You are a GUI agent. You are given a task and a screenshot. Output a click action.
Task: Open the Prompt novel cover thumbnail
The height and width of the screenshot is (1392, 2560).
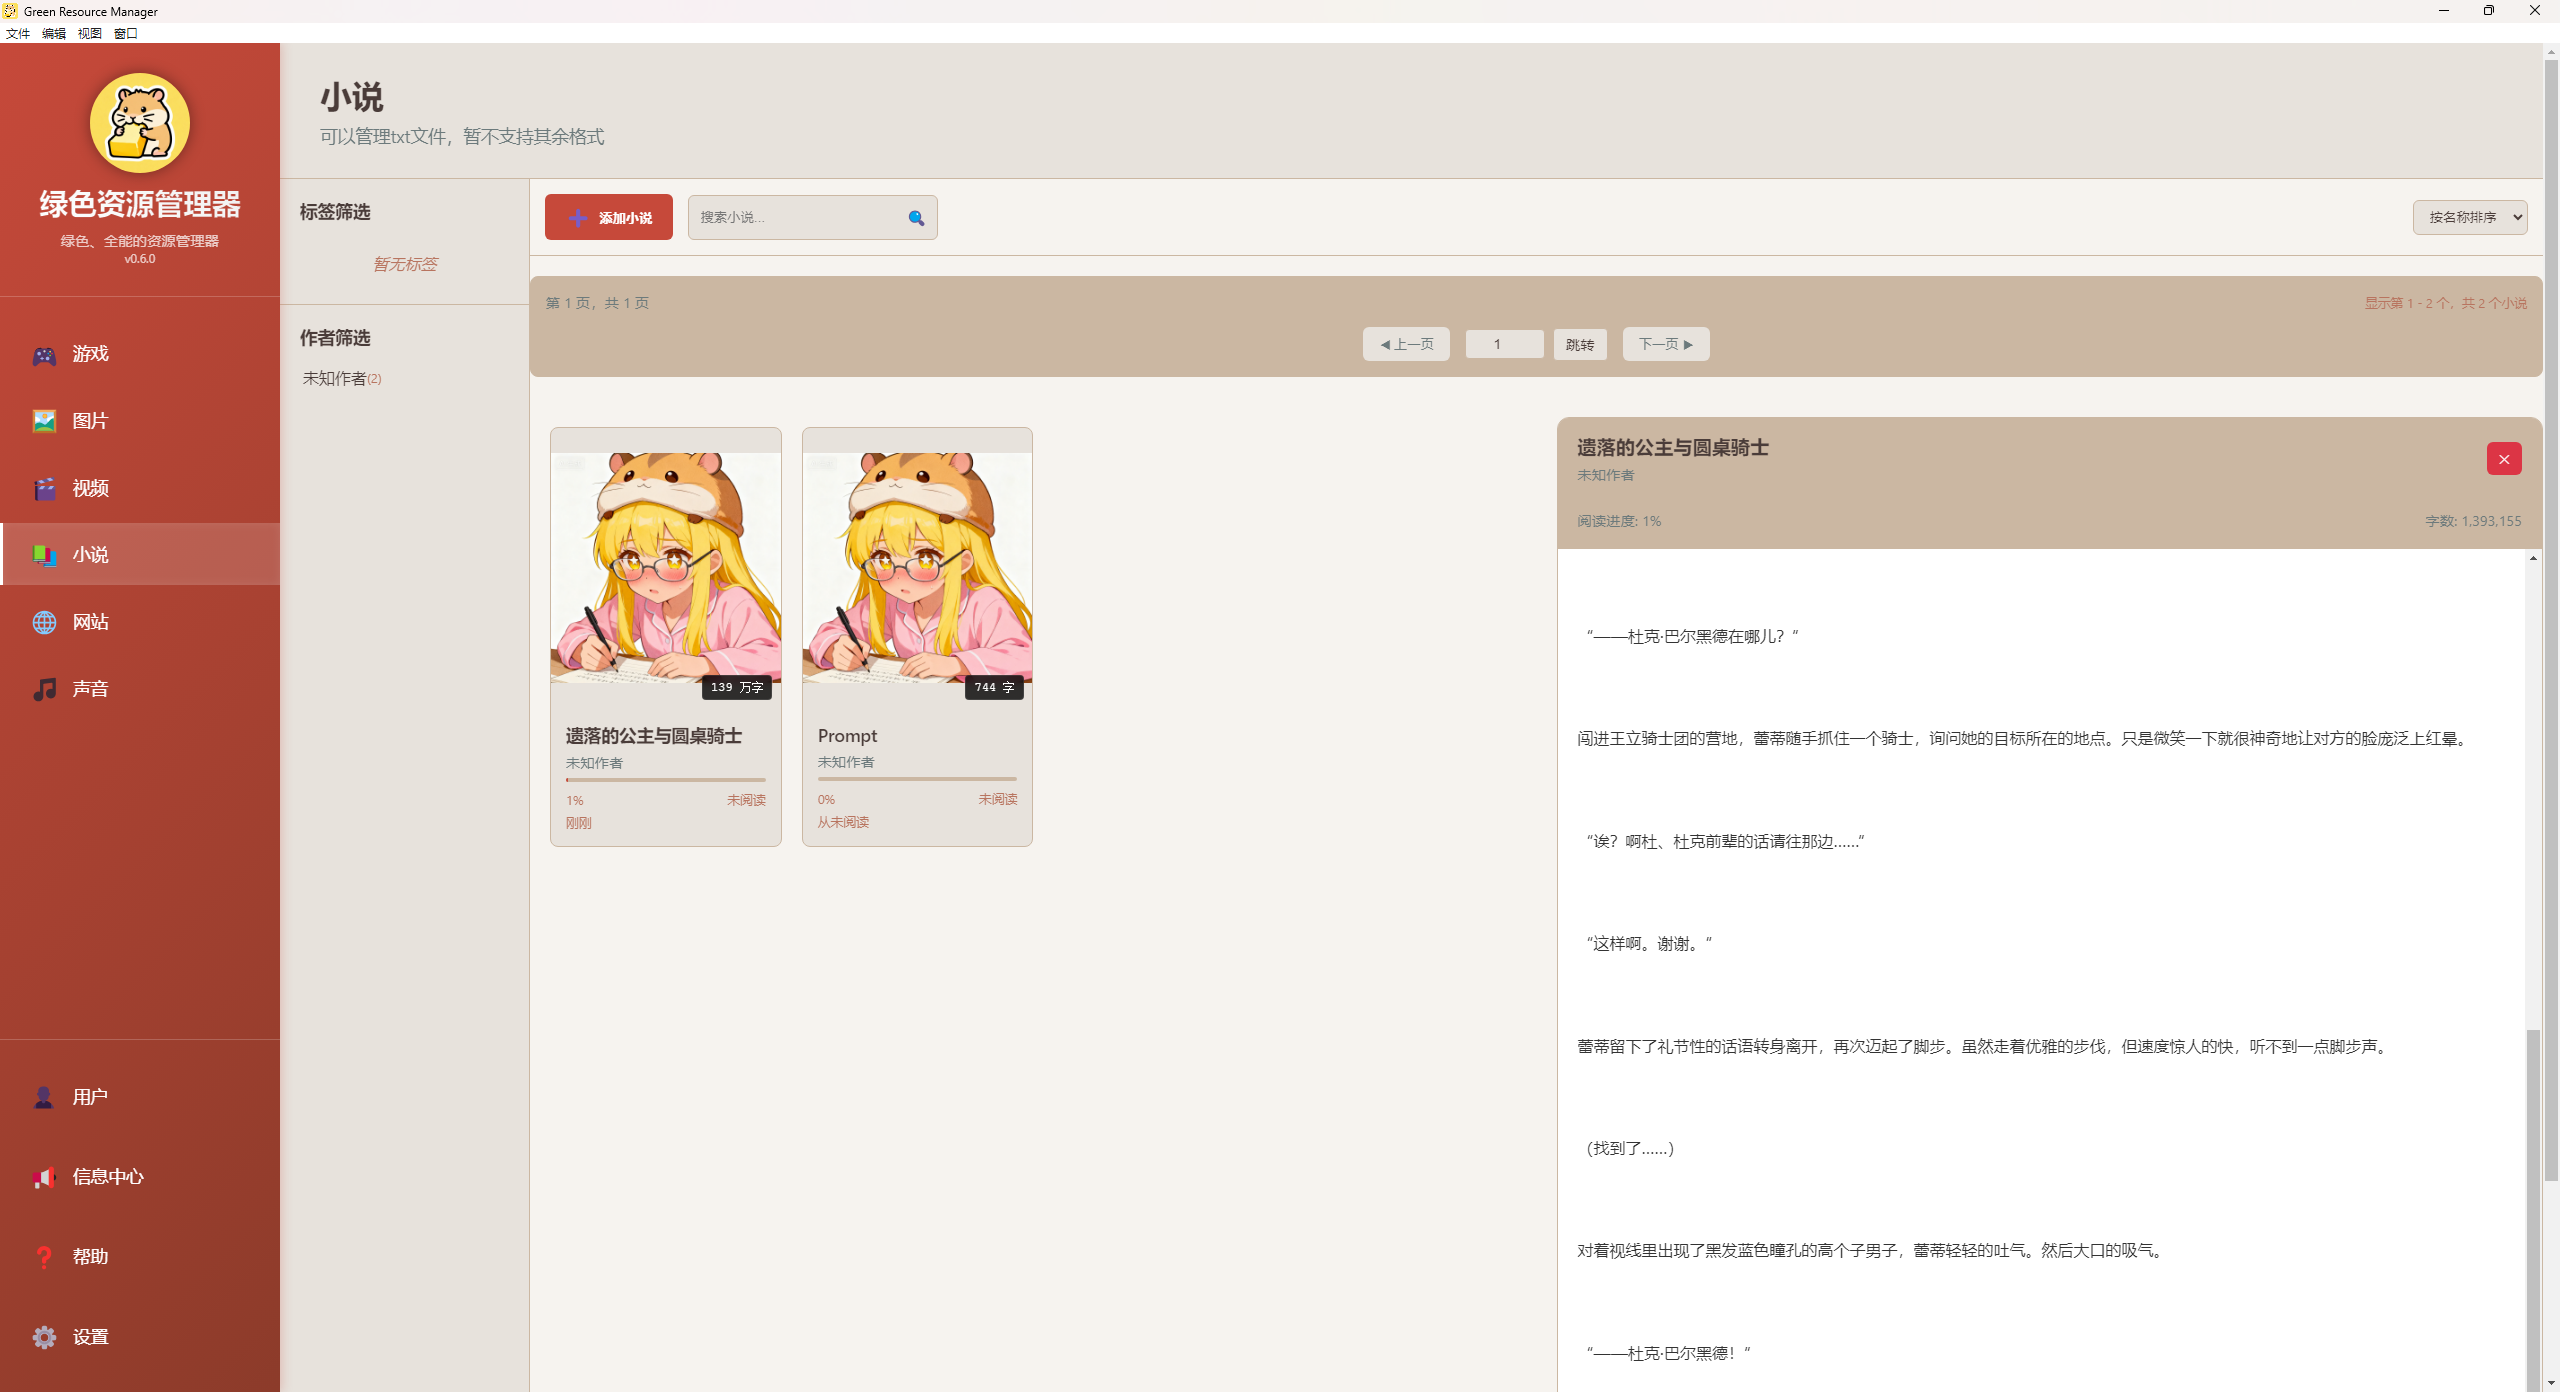point(918,568)
